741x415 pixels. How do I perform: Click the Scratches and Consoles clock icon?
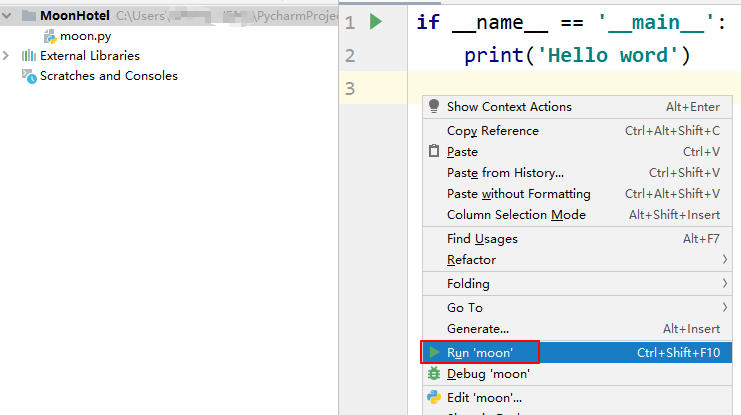[x=29, y=76]
